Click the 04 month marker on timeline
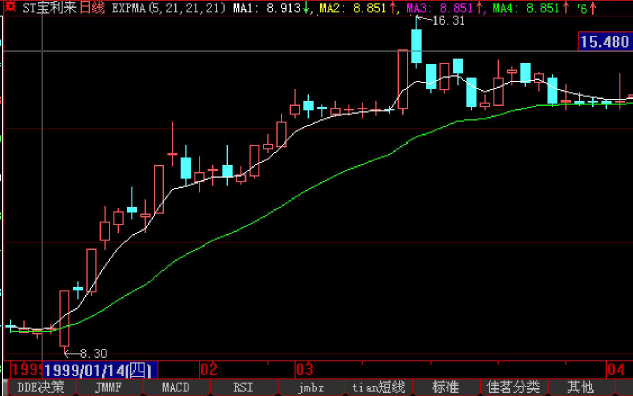 tap(616, 369)
